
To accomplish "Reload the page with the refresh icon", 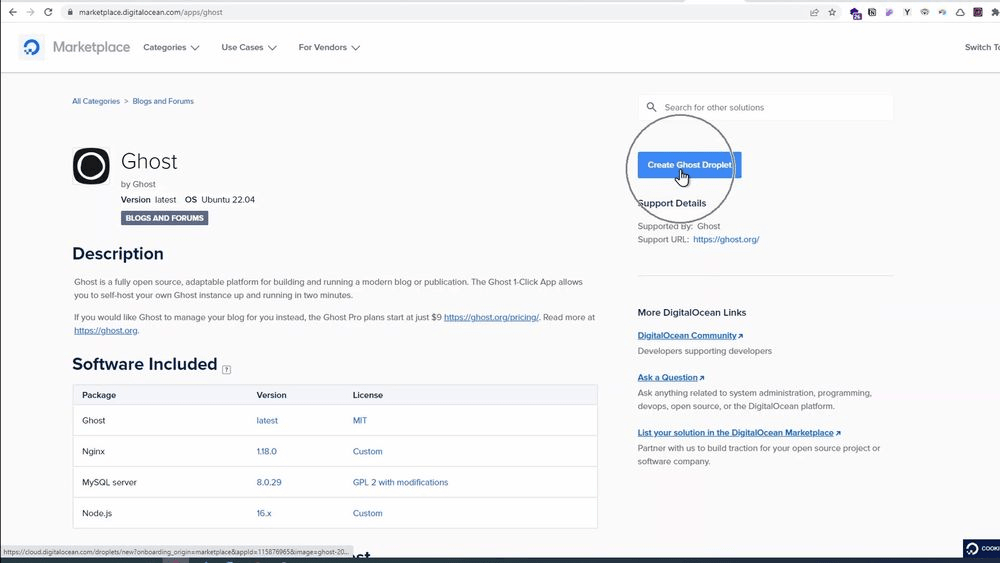I will (x=48, y=12).
